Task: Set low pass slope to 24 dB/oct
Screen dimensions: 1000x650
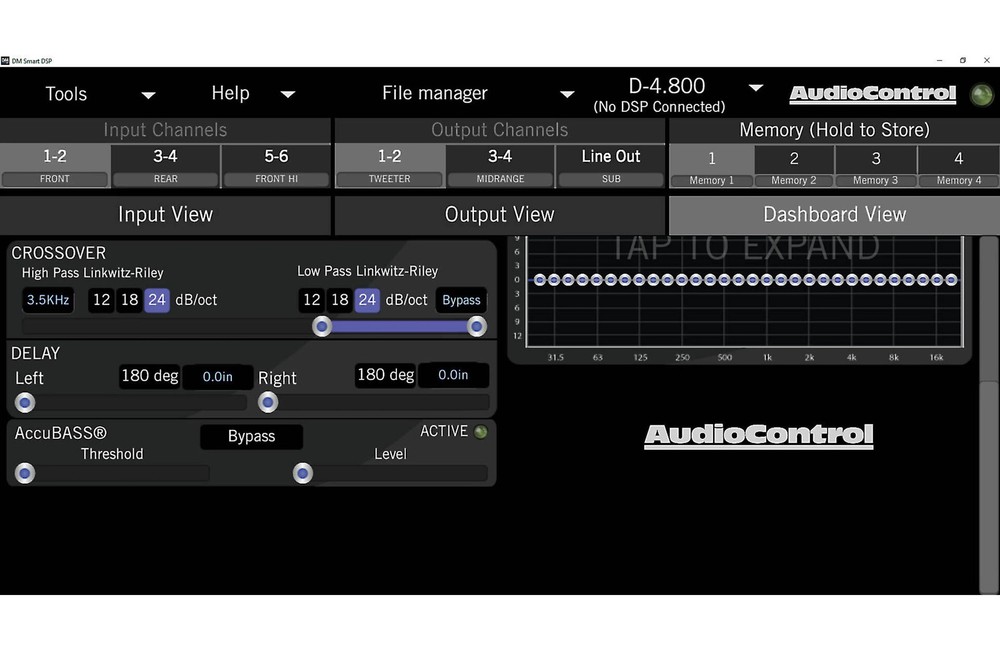Action: point(367,300)
